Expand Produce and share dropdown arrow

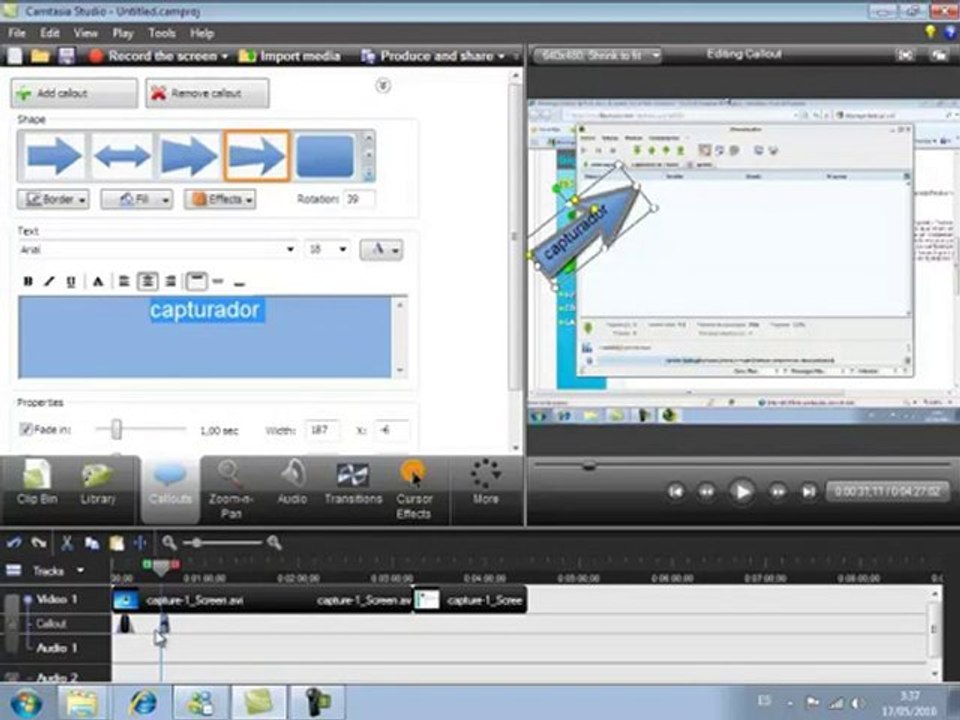click(501, 56)
